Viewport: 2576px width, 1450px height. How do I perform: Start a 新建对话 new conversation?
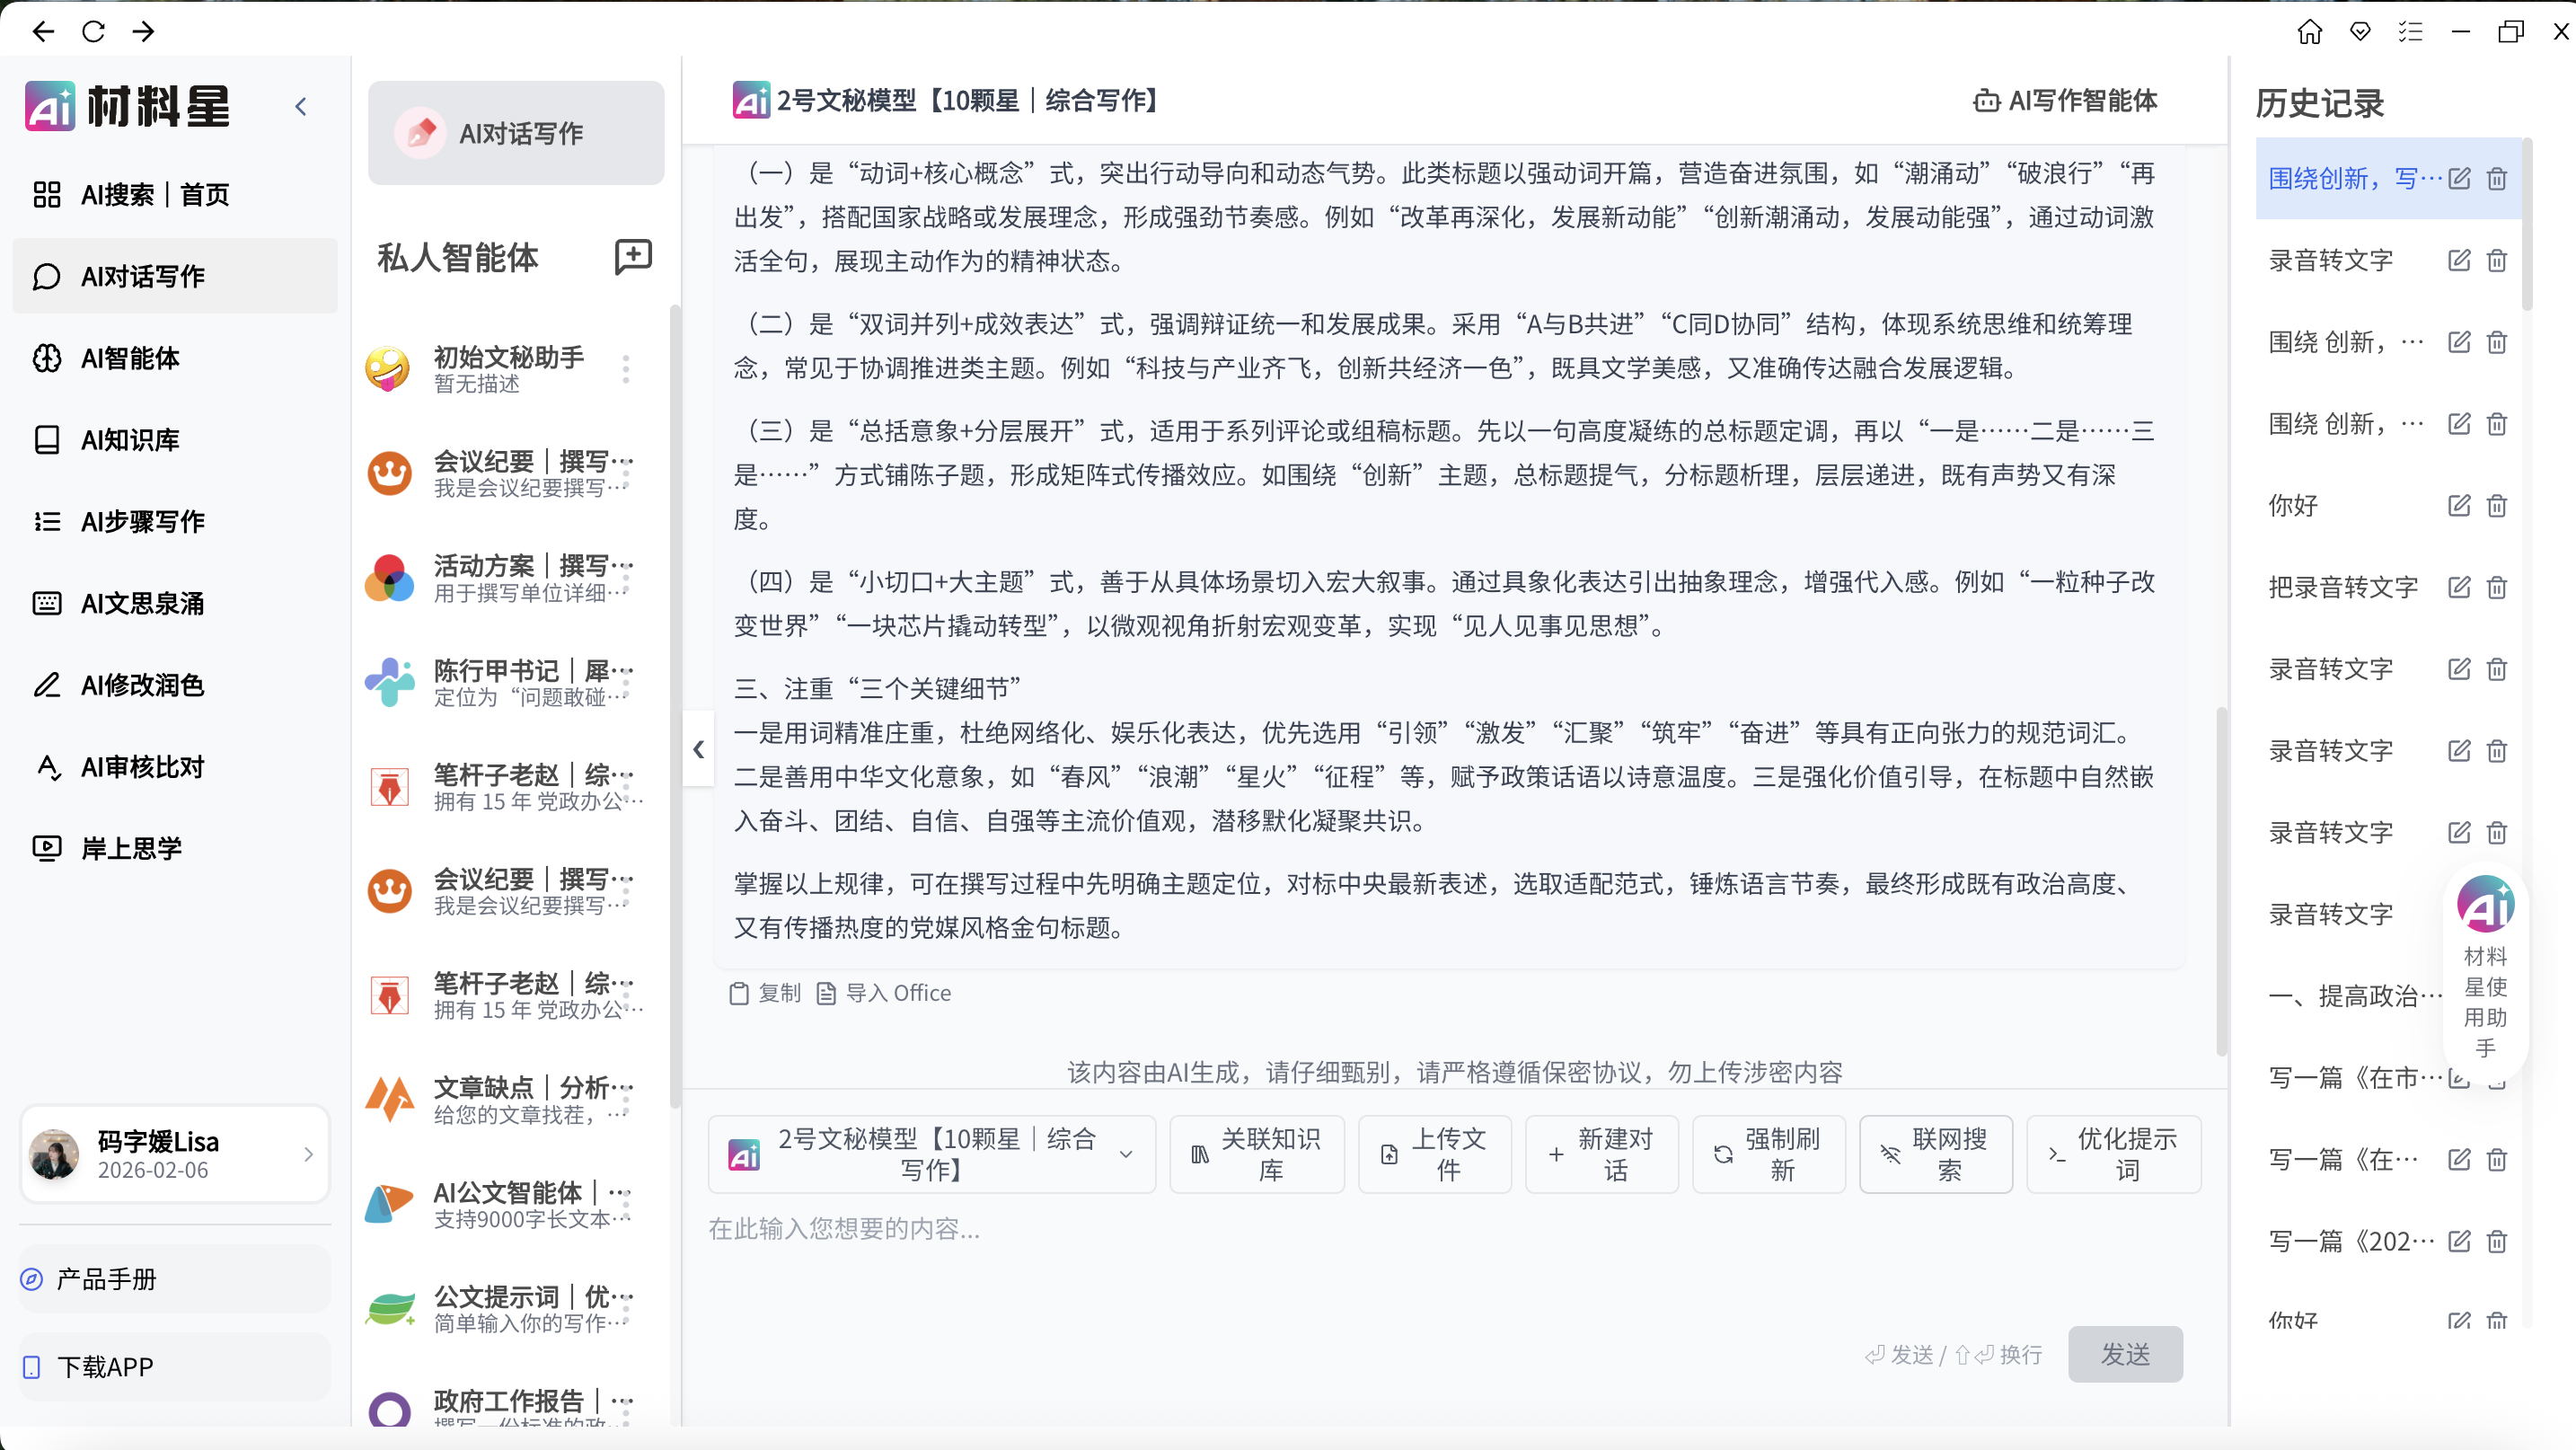tap(1601, 1154)
